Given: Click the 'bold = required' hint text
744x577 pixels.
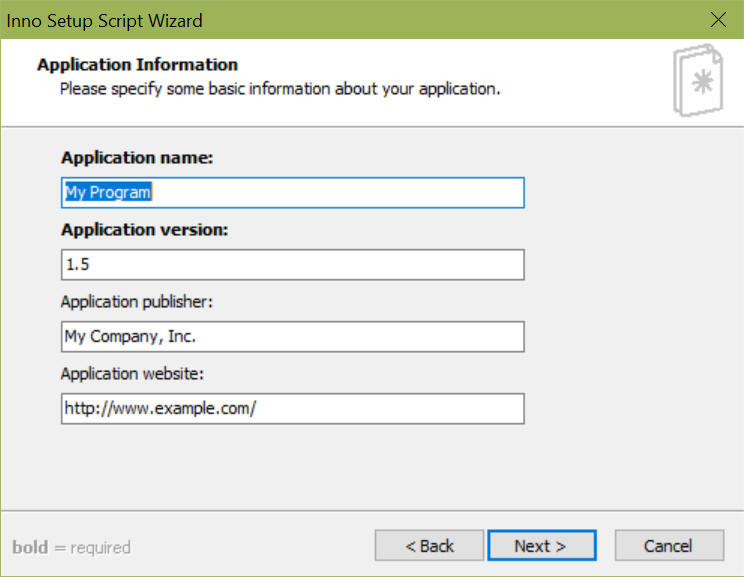Looking at the screenshot, I should pos(72,547).
